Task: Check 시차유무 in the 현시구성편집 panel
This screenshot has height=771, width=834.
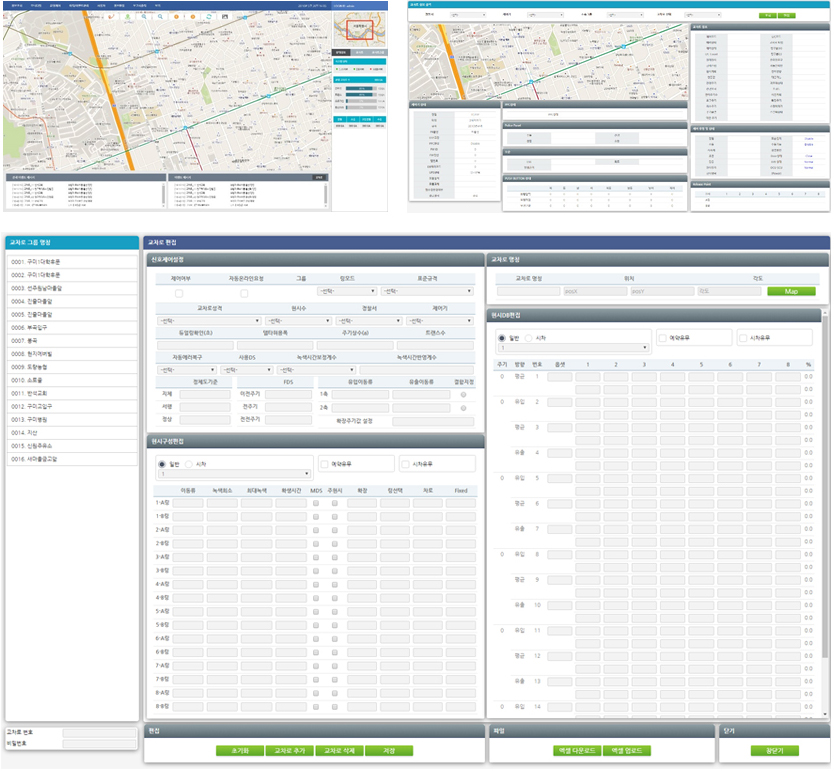Action: point(406,464)
